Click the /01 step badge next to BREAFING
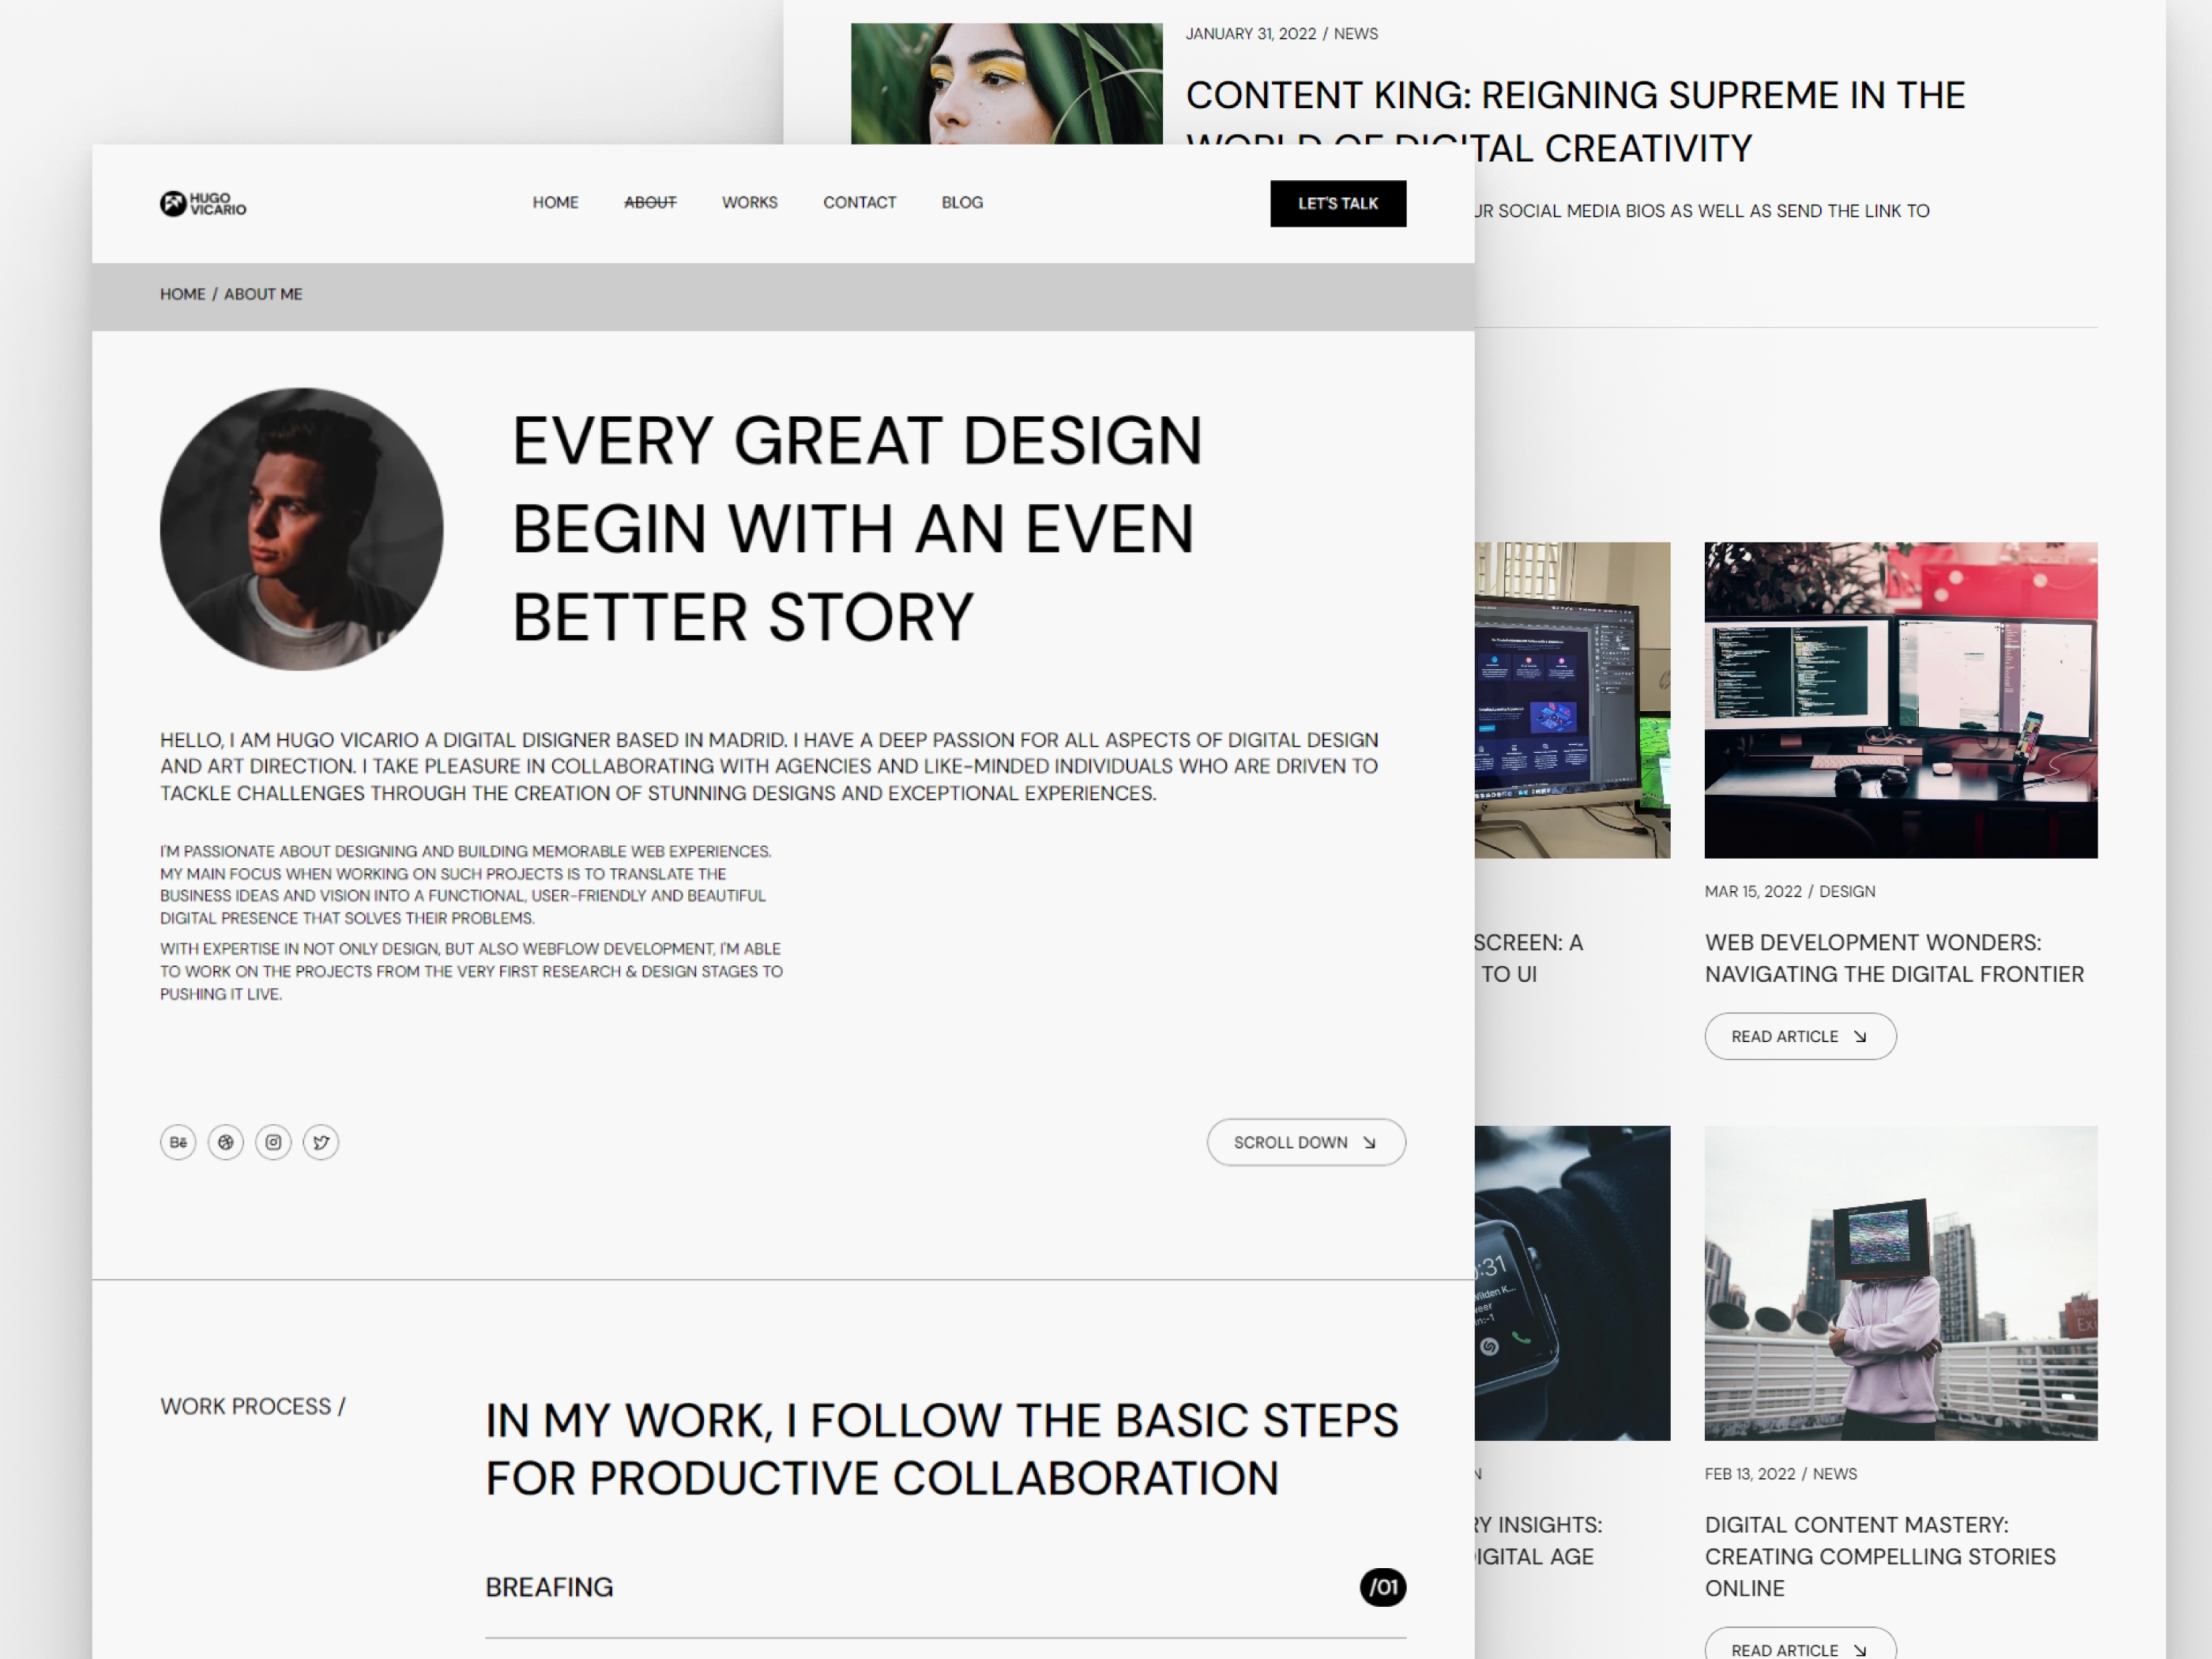This screenshot has height=1659, width=2212. point(1384,1587)
